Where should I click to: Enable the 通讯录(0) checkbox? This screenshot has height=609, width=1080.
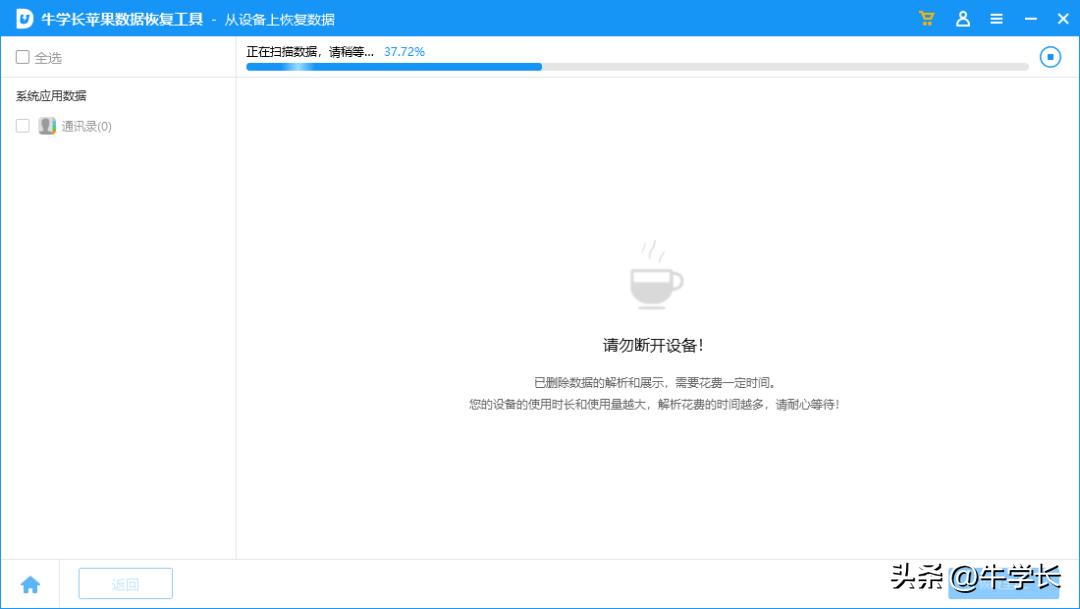click(x=22, y=126)
